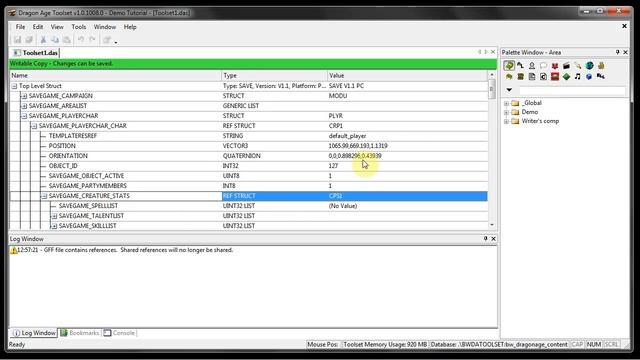Select the red creature palette icon
The image size is (640, 360).
pos(555,65)
